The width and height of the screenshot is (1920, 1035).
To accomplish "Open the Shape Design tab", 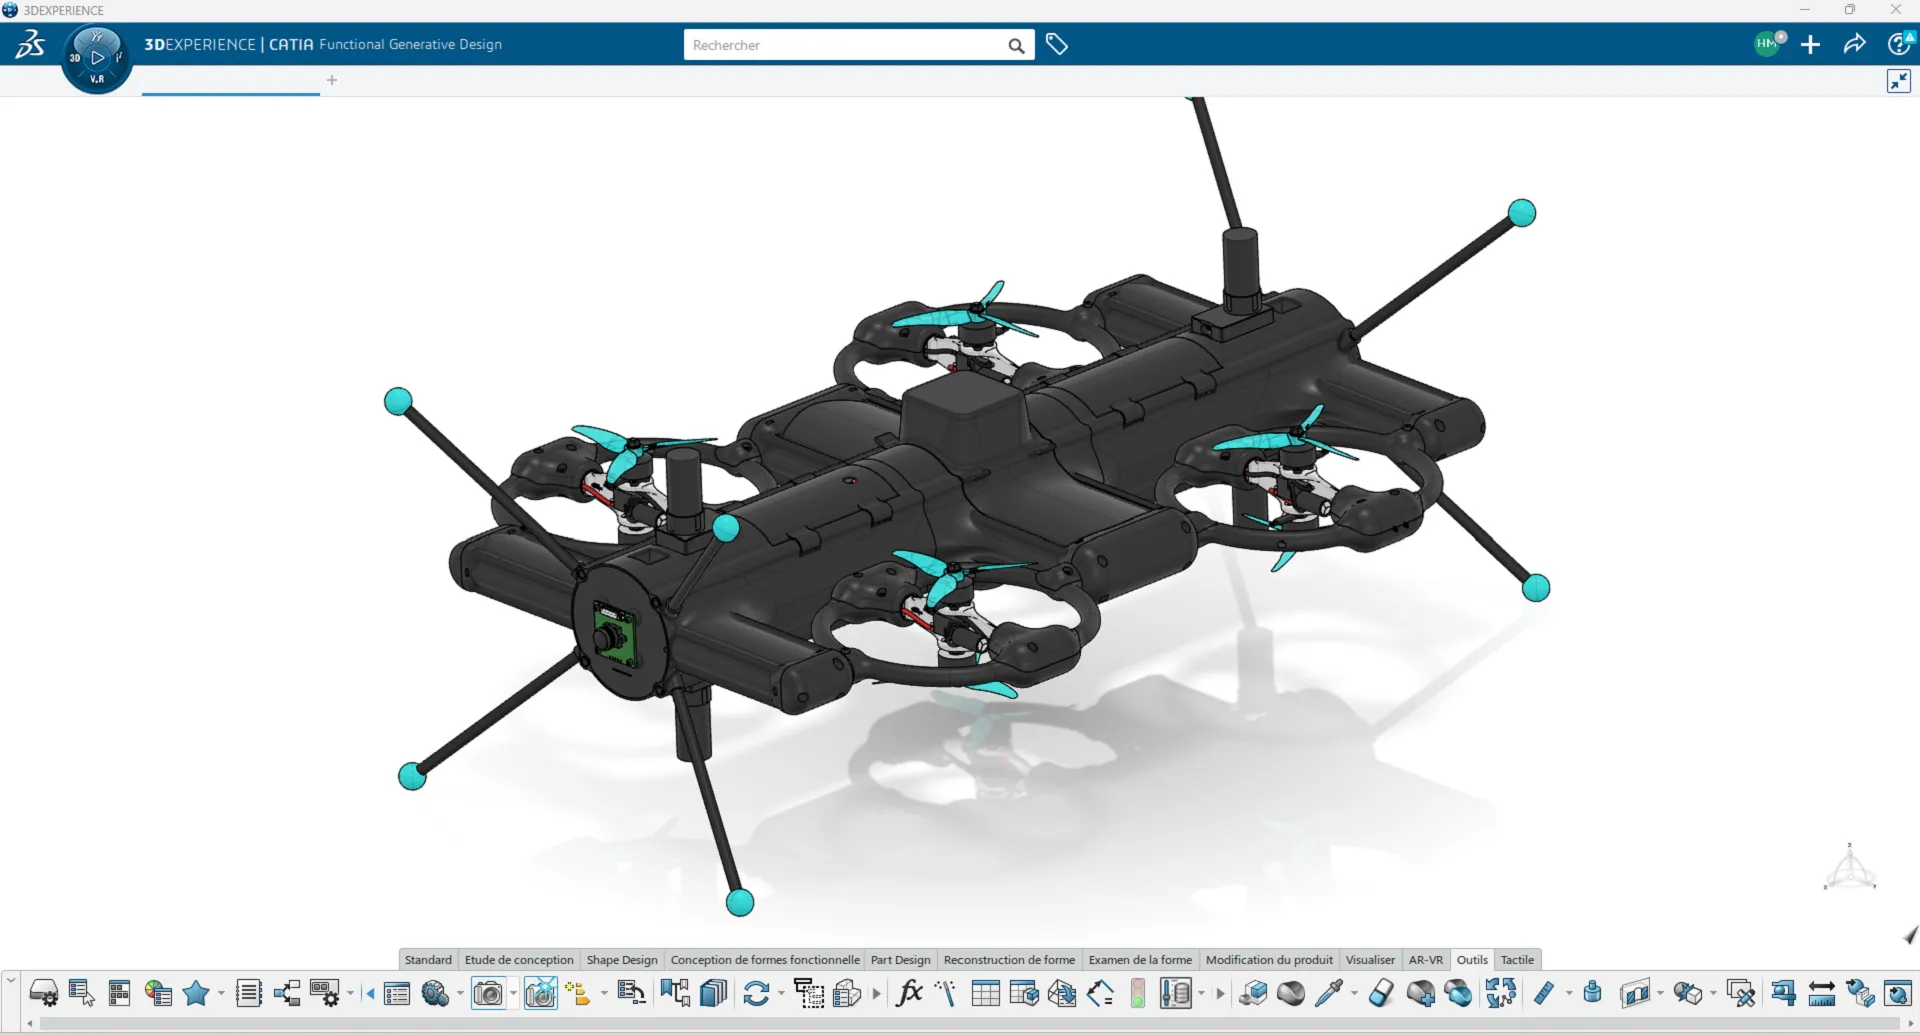I will click(621, 959).
